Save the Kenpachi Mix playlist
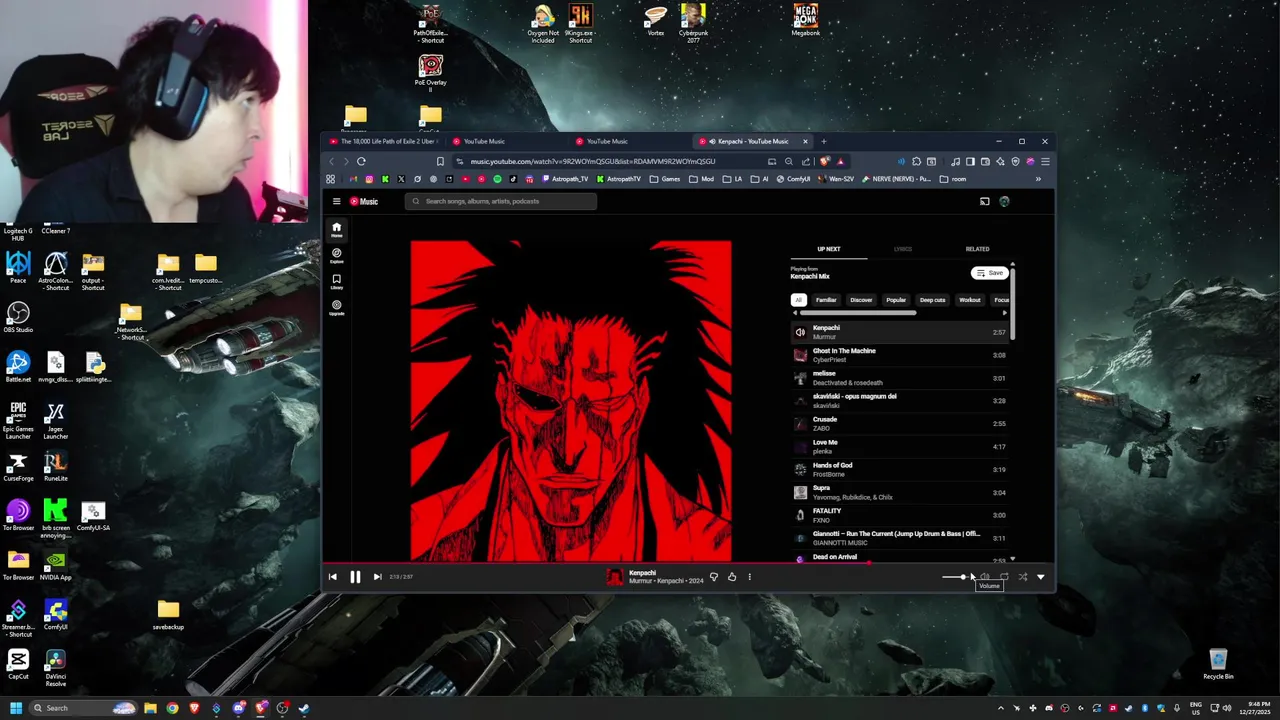 [x=990, y=273]
